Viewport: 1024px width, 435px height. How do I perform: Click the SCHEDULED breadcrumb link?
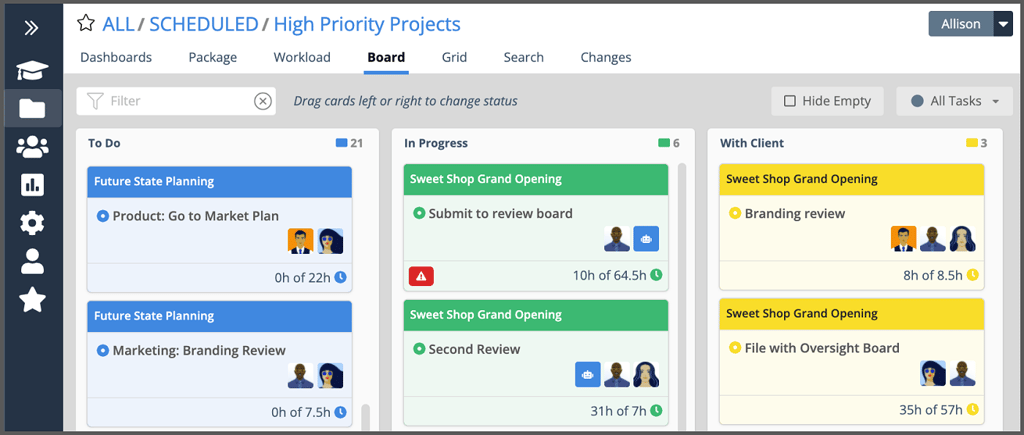pyautogui.click(x=204, y=24)
